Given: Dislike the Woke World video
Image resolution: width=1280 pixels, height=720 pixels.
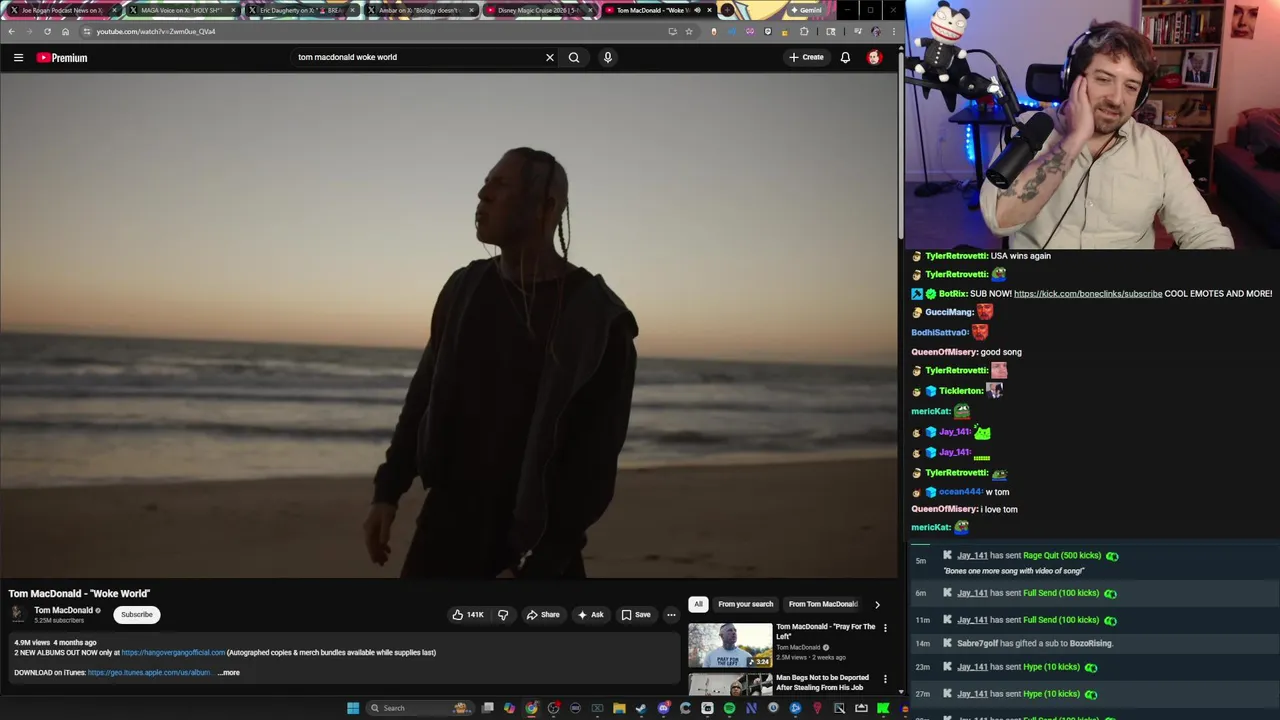Looking at the screenshot, I should 503,615.
